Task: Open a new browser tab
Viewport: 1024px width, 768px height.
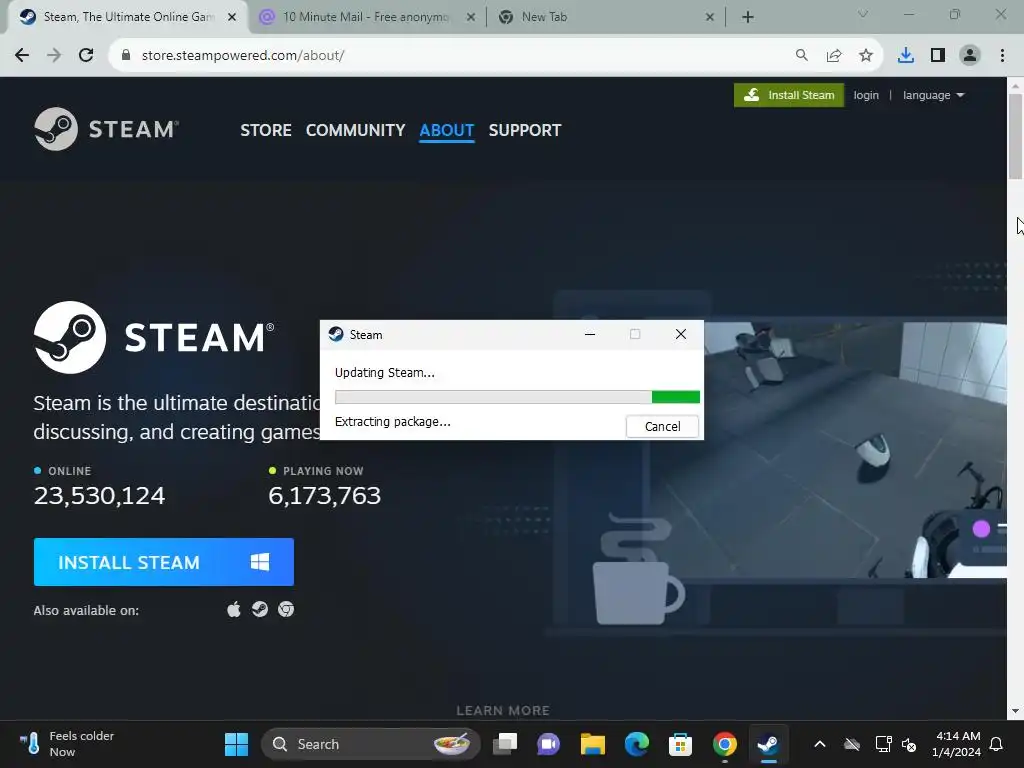Action: [748, 17]
